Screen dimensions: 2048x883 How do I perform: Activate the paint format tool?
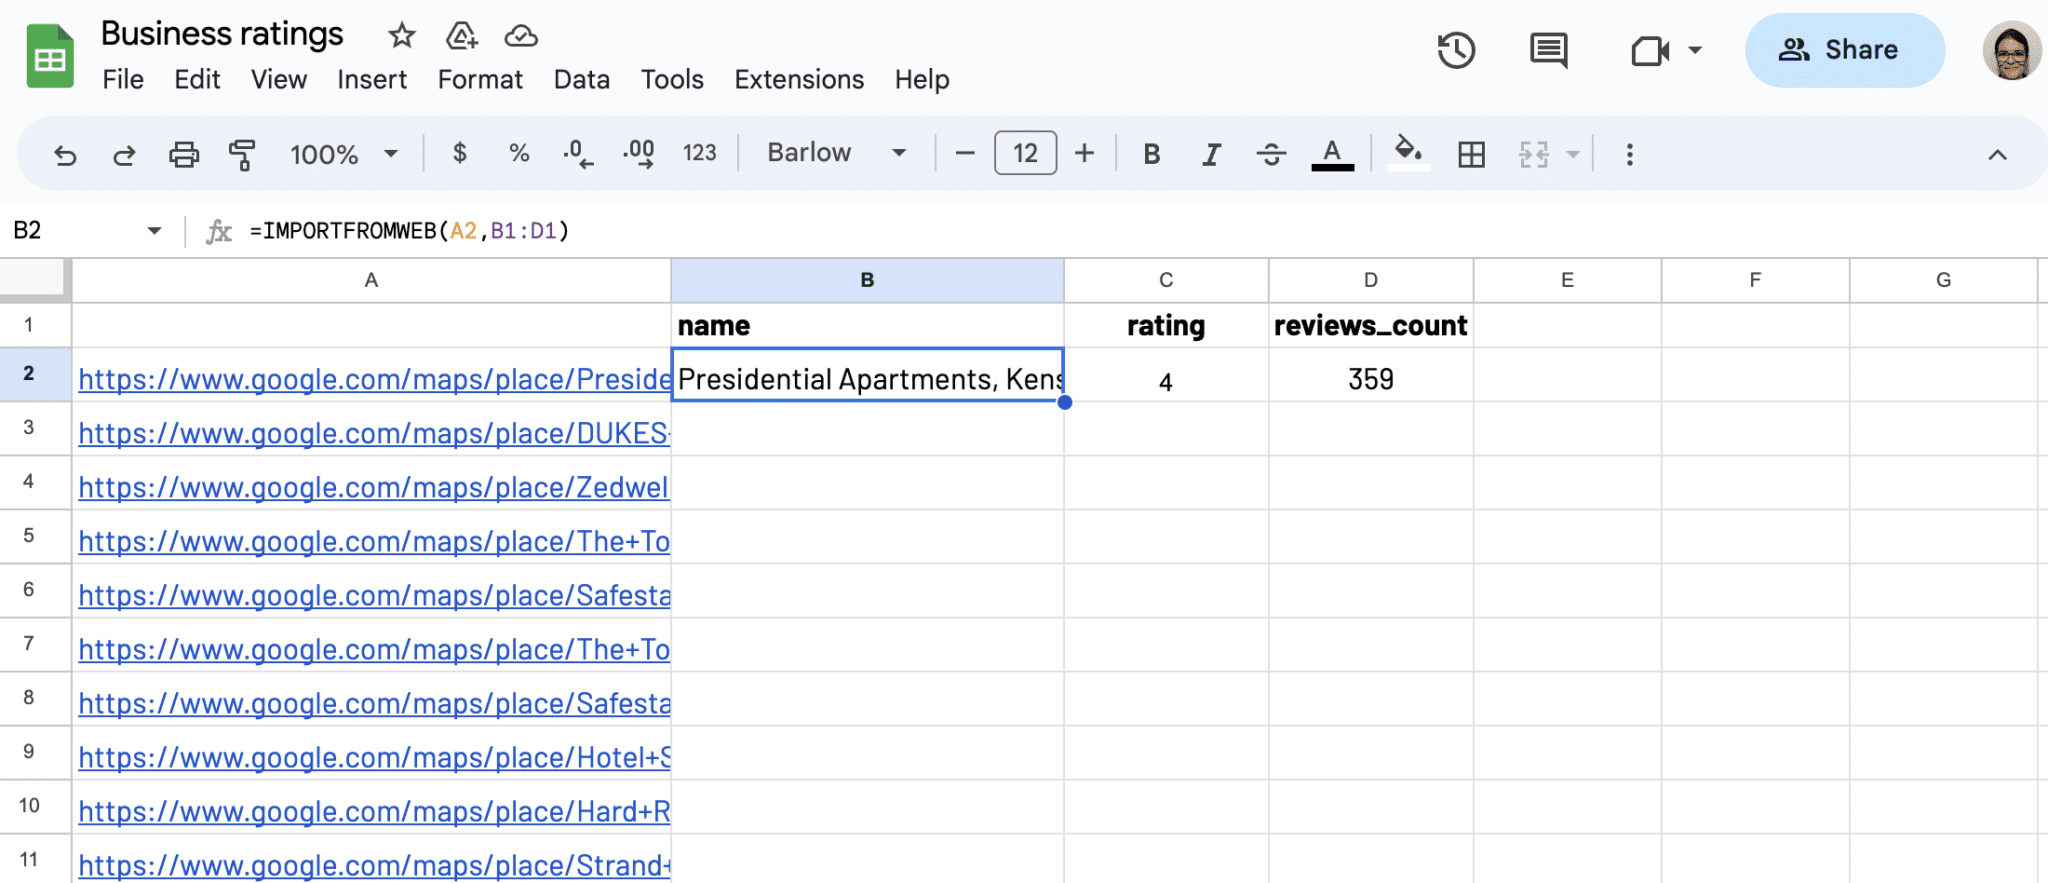click(x=242, y=154)
